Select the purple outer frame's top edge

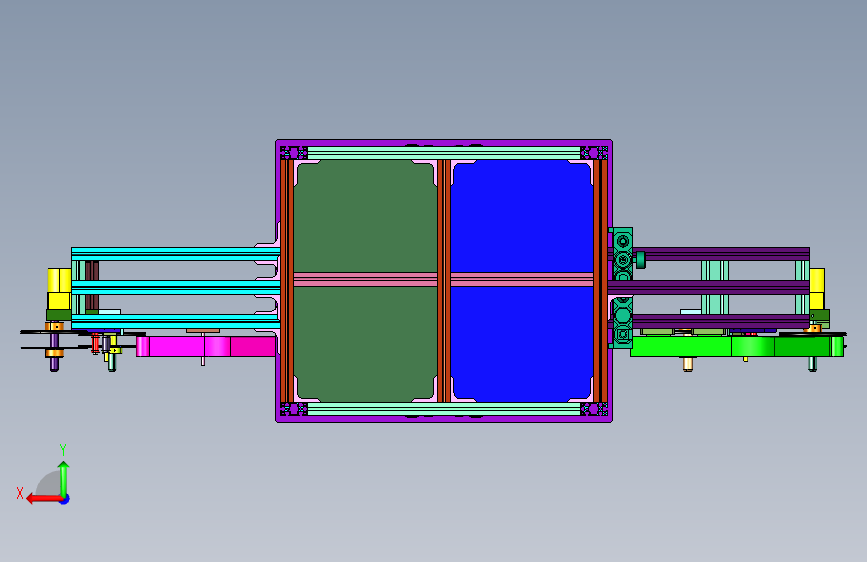[x=444, y=143]
